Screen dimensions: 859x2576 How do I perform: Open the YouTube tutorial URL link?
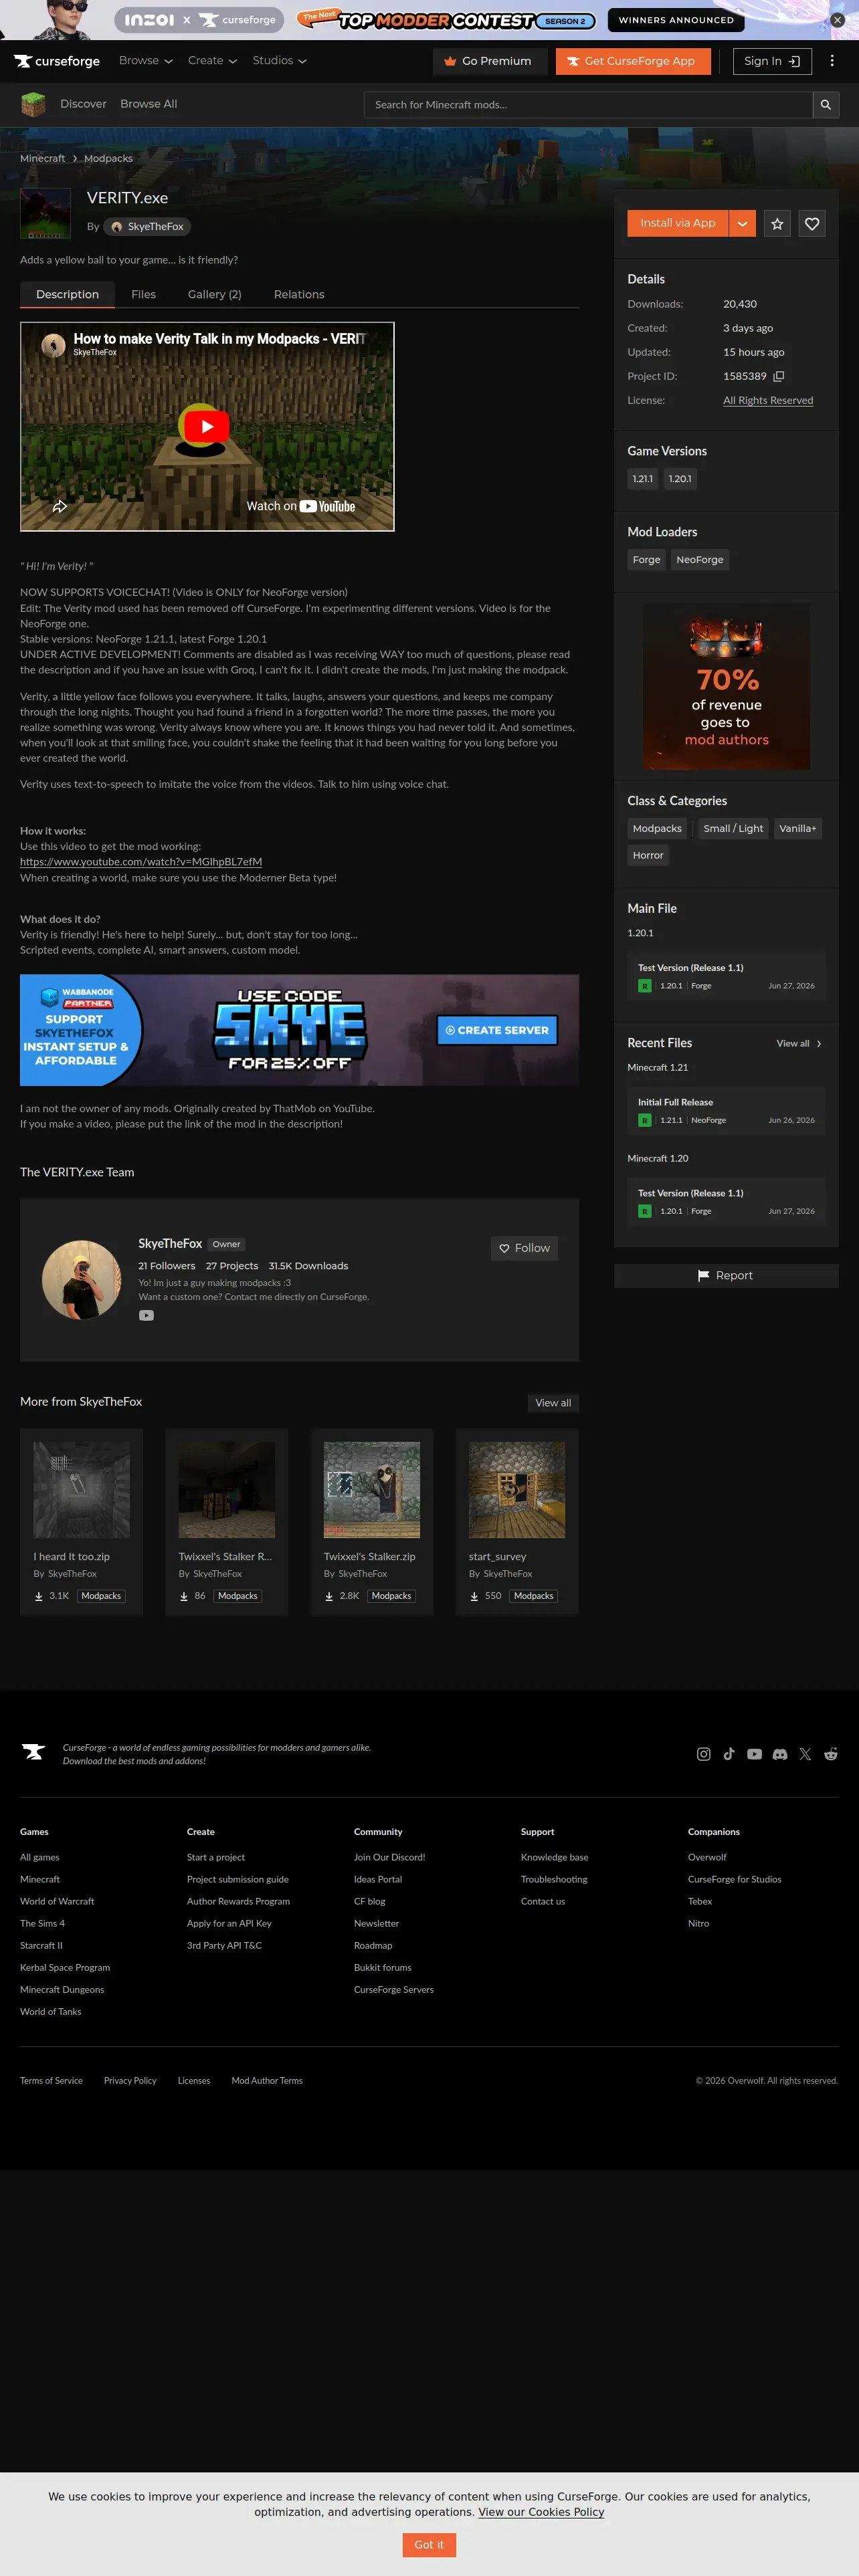click(x=141, y=862)
